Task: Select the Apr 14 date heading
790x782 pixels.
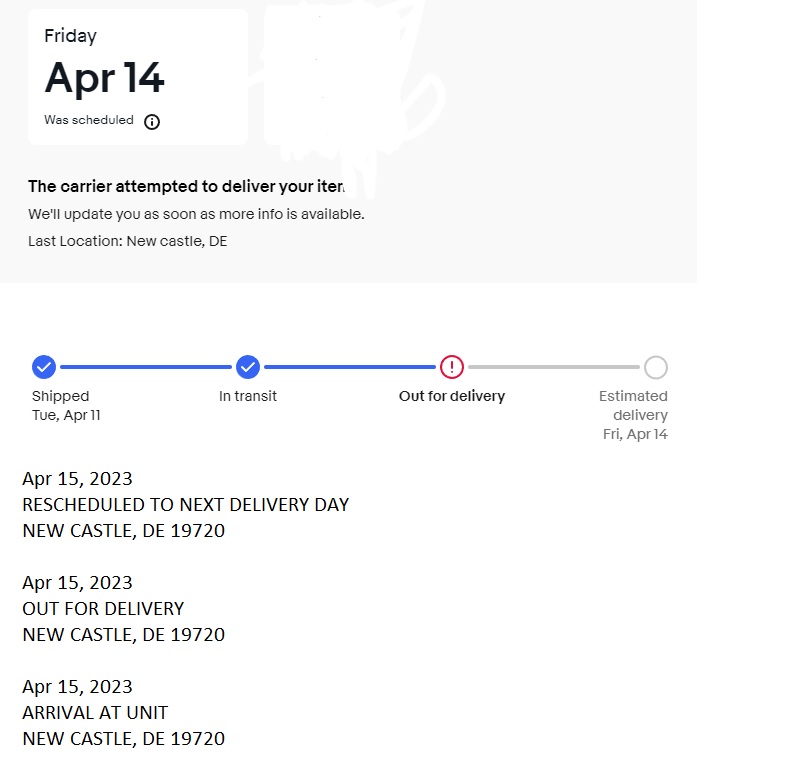Action: 104,78
